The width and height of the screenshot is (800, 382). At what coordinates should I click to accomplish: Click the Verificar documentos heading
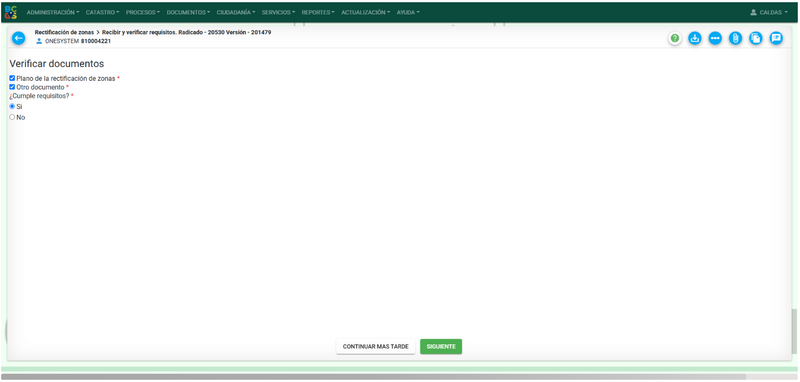(x=57, y=64)
